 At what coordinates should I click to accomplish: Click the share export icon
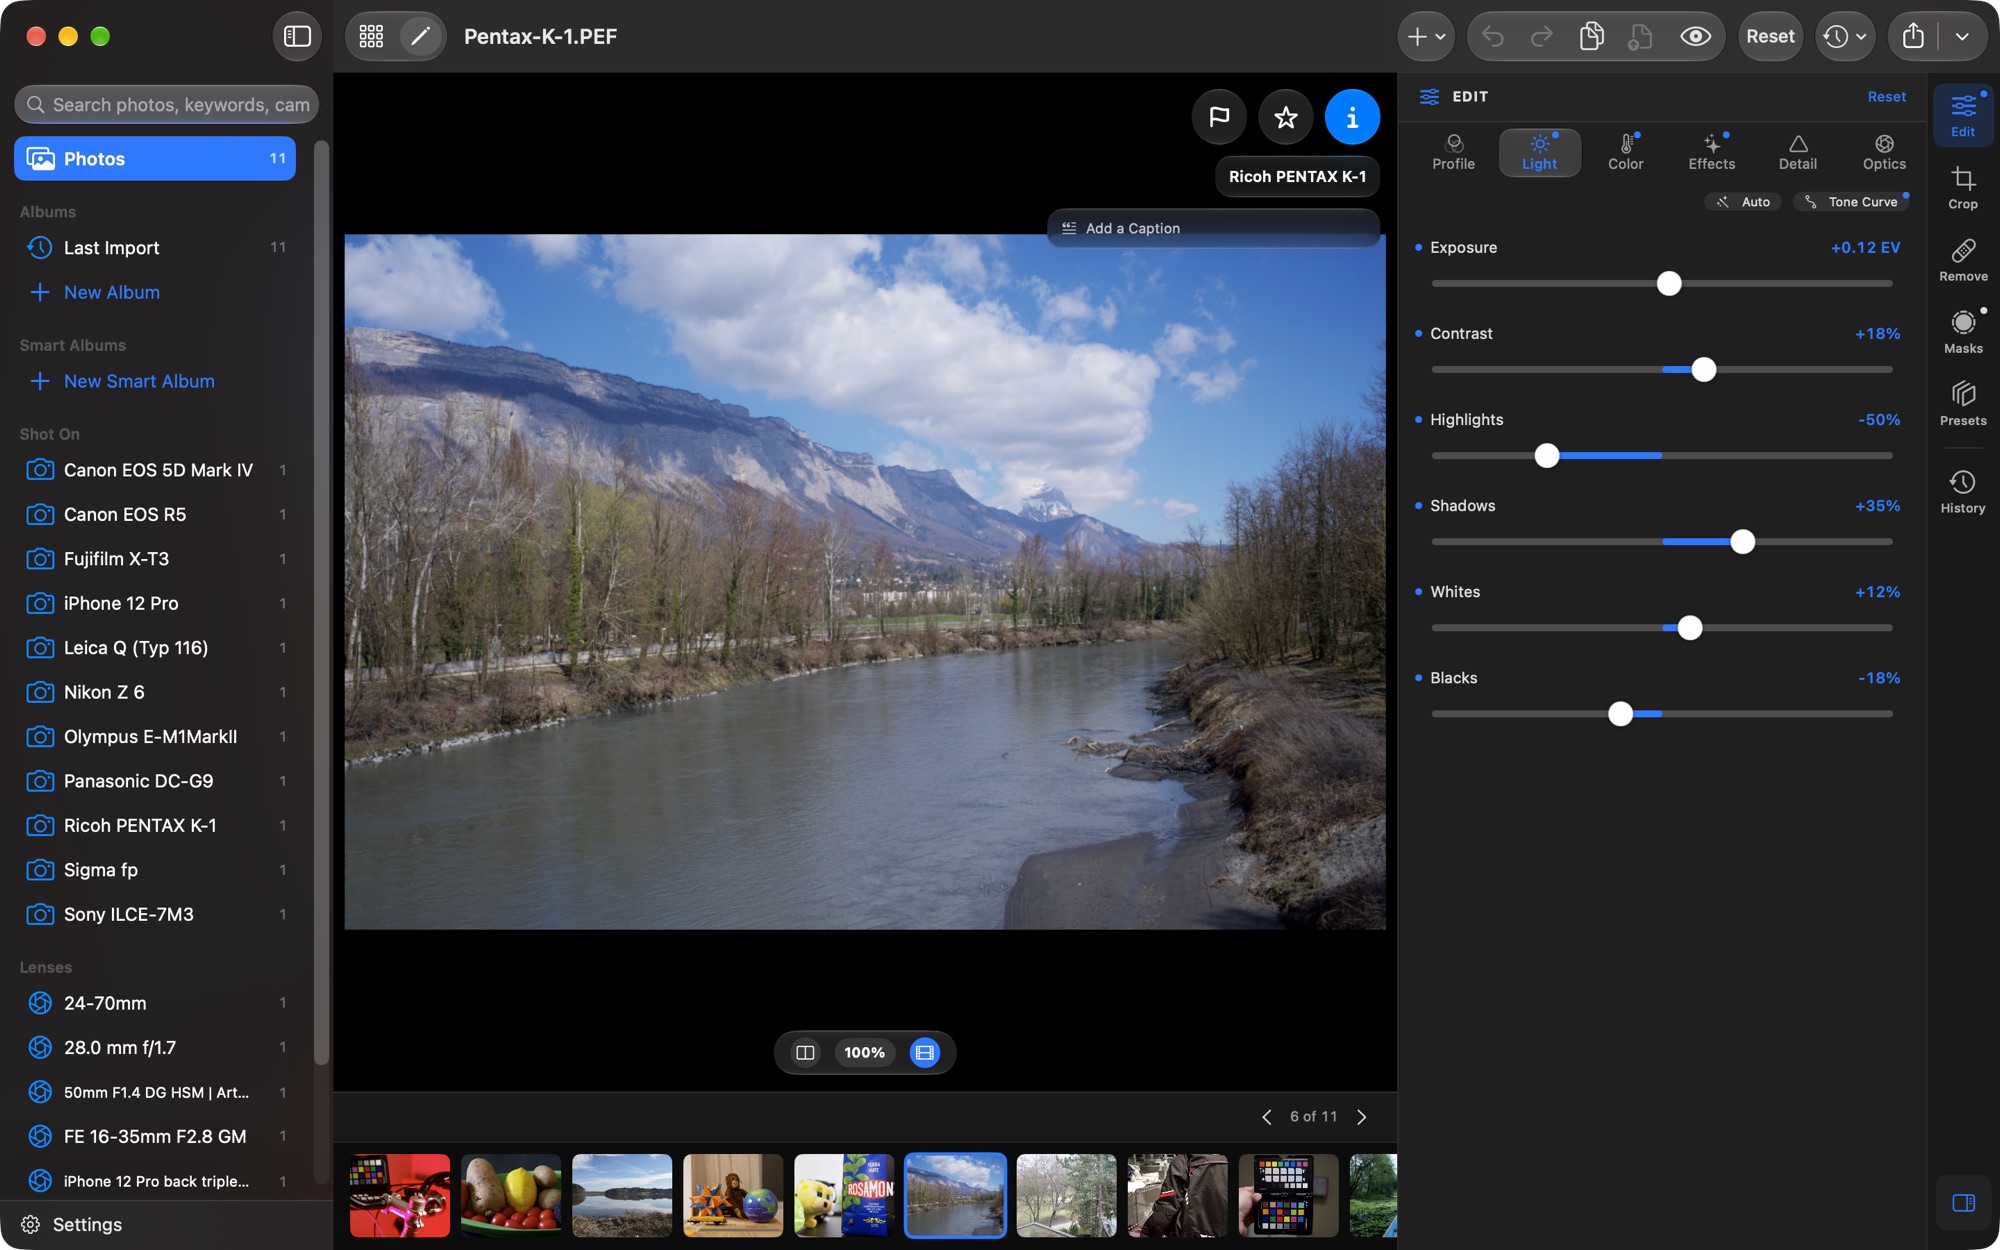coord(1913,36)
